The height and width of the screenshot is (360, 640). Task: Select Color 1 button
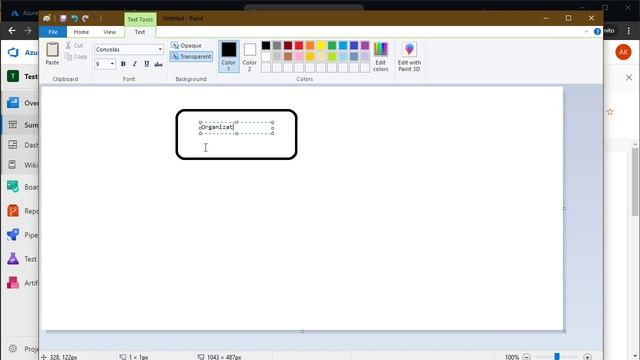coord(229,56)
